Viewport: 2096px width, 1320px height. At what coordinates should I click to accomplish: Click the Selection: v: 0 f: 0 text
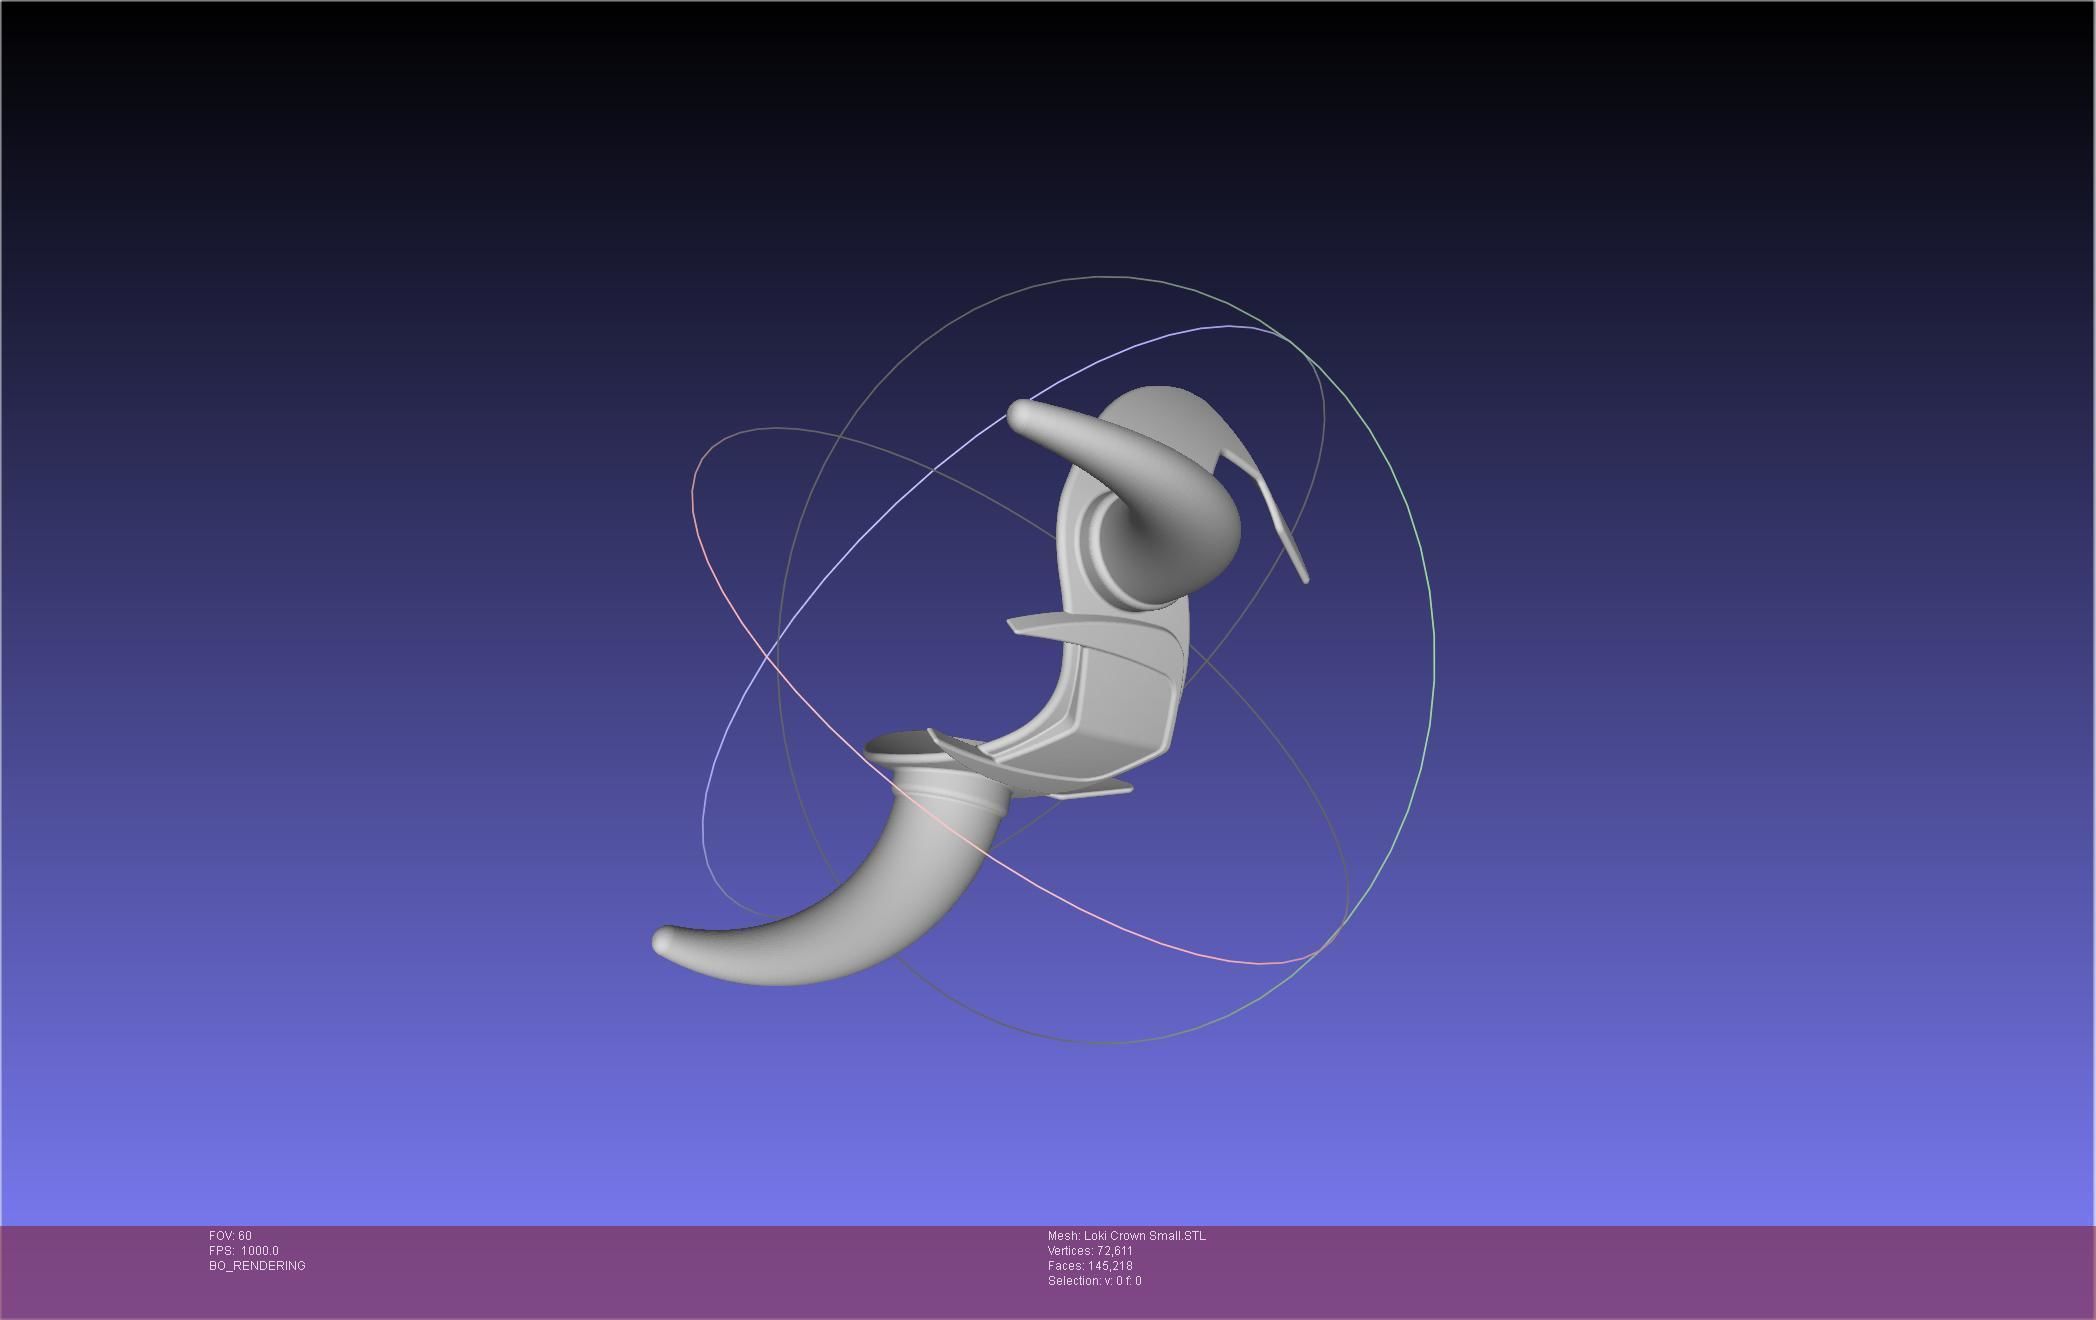[x=1094, y=1281]
